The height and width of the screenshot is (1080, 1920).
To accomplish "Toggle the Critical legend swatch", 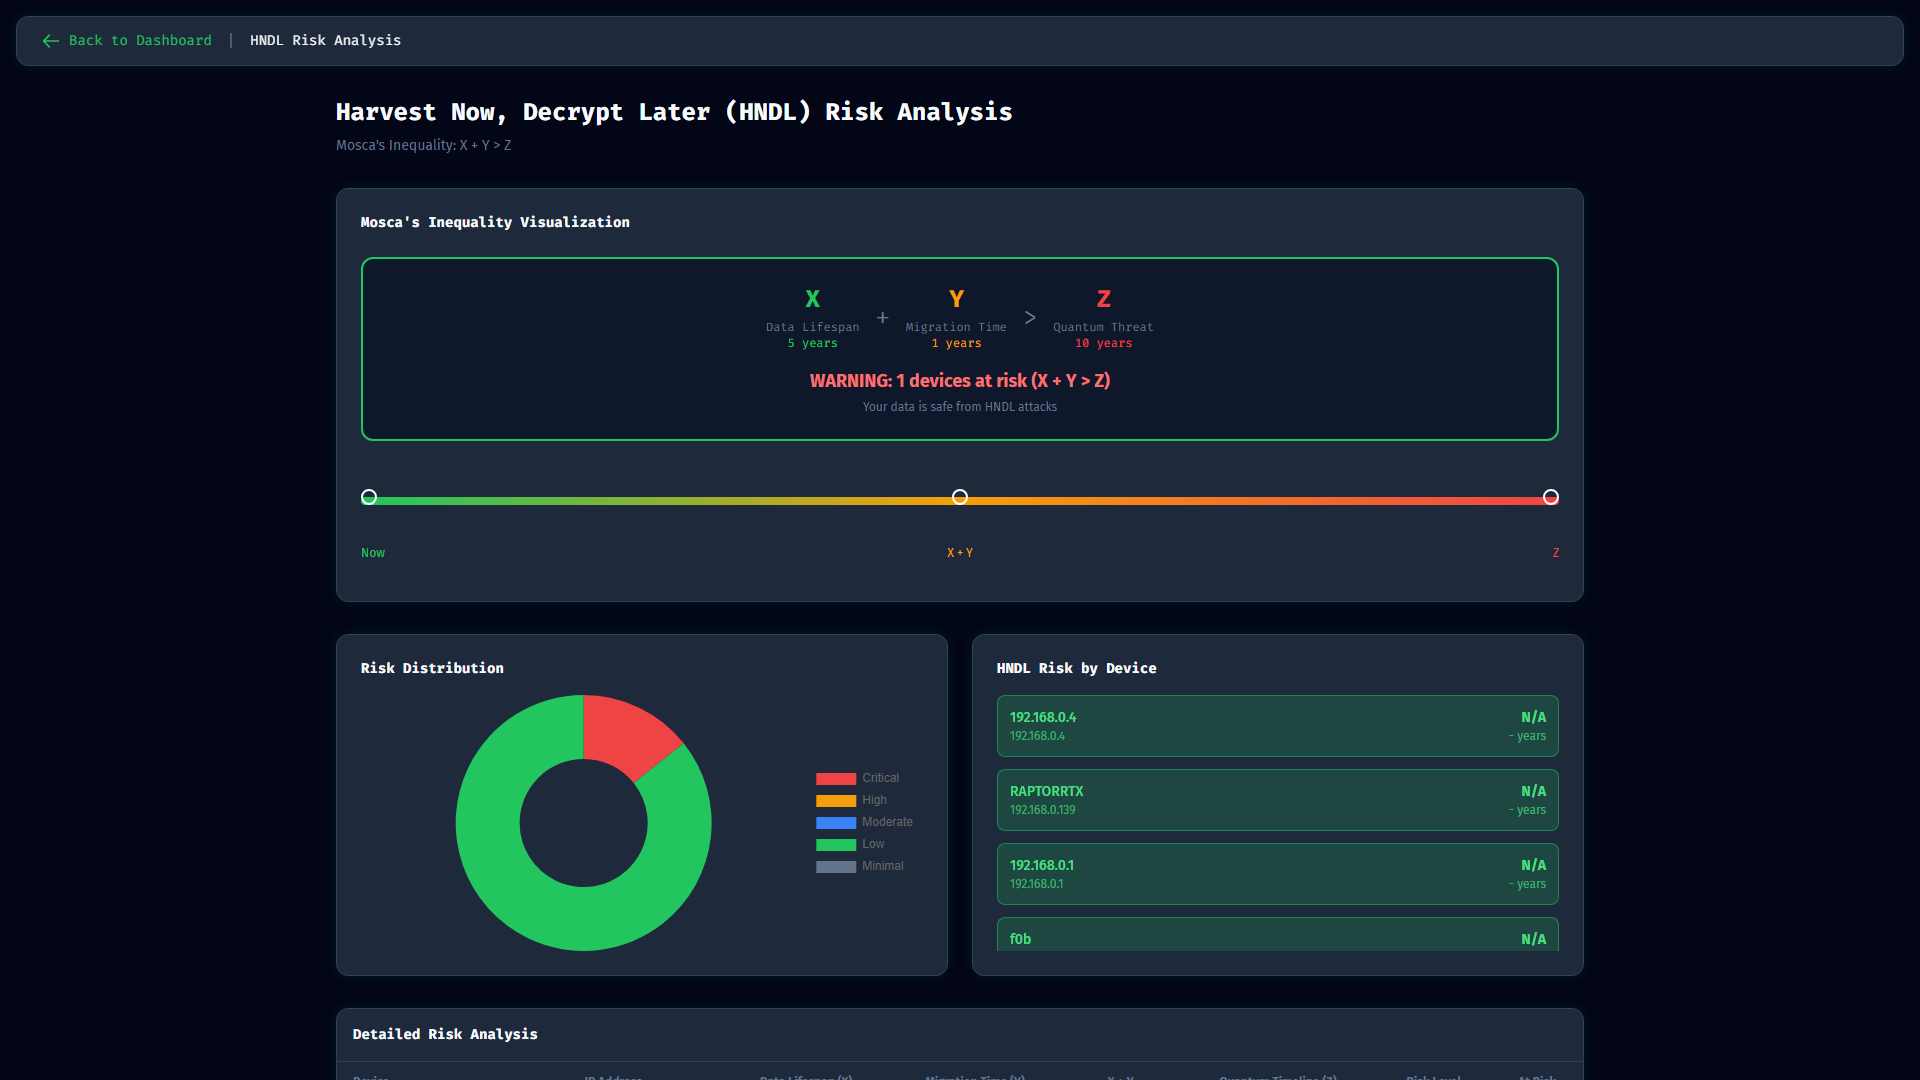I will coord(836,779).
